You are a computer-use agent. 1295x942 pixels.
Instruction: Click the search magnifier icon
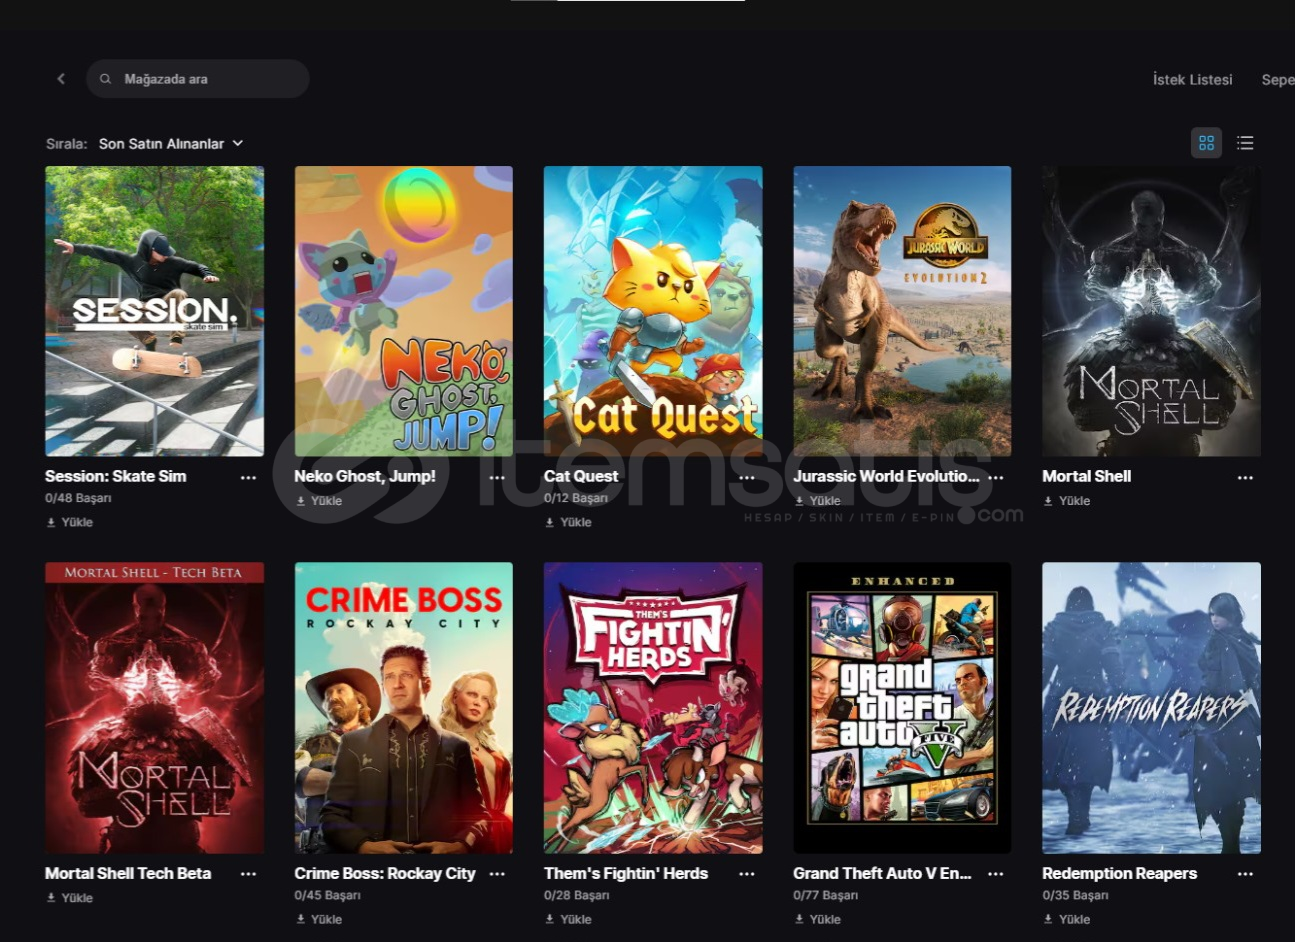(x=105, y=79)
